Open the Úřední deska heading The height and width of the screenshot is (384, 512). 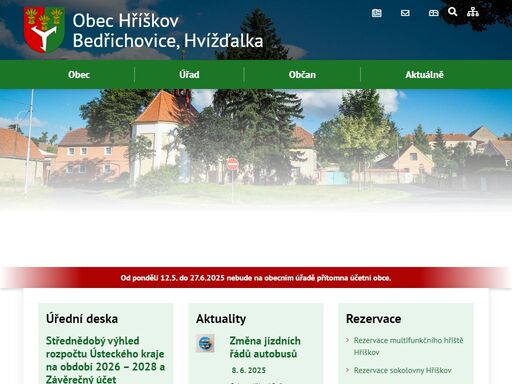[82, 319]
